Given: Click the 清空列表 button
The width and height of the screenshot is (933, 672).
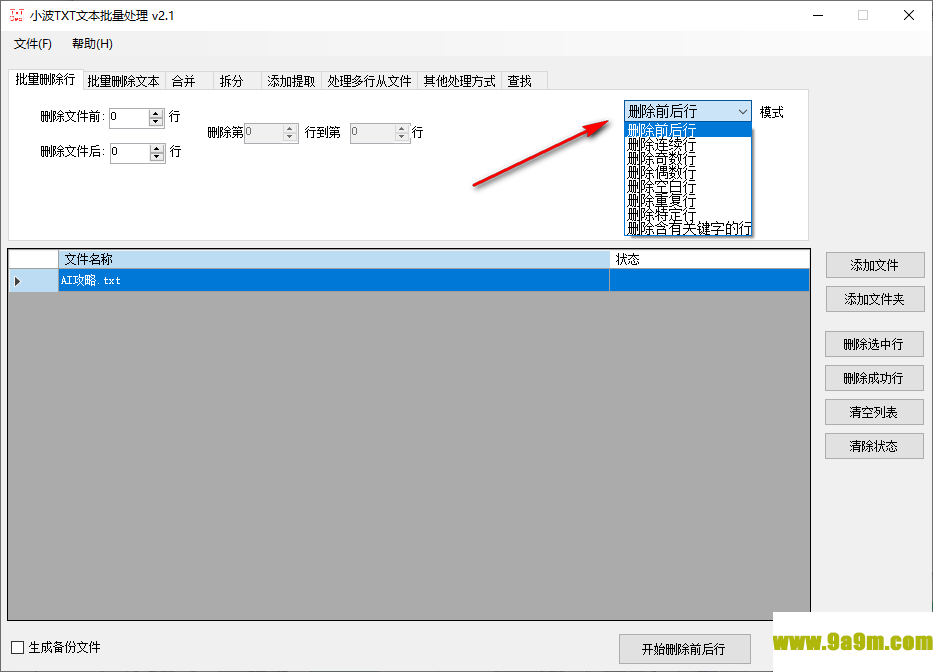Looking at the screenshot, I should 874,412.
